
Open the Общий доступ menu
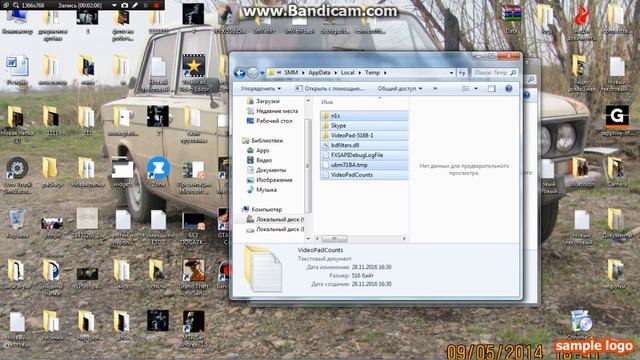[x=400, y=89]
